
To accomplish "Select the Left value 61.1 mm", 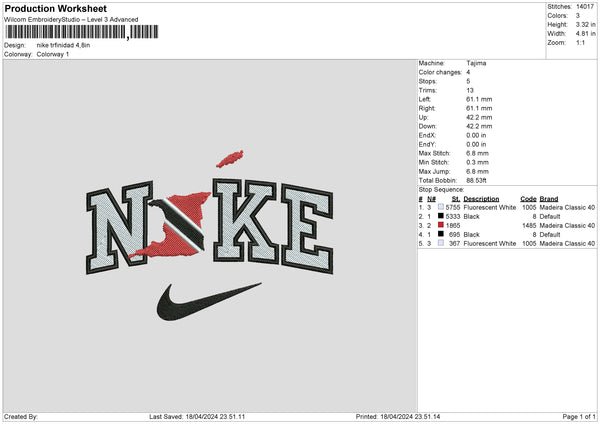I will (479, 99).
